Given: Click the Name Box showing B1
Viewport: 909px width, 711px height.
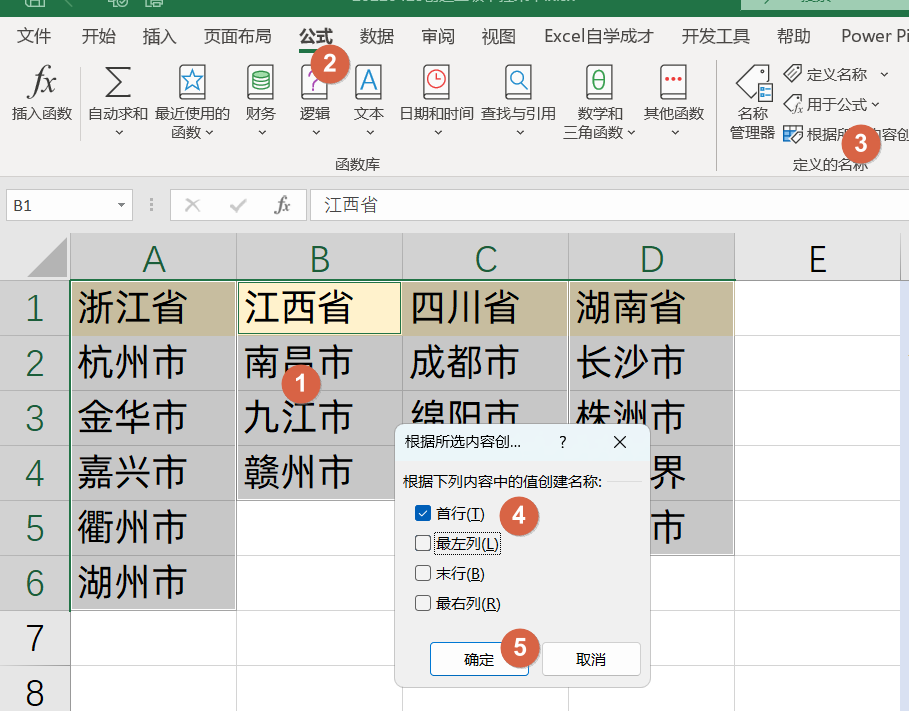Looking at the screenshot, I should click(x=60, y=205).
